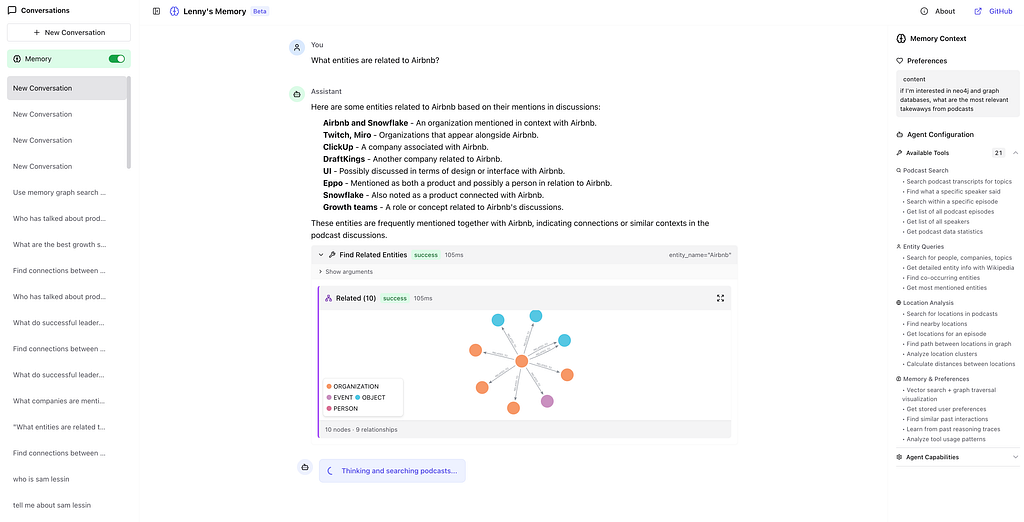The image size is (1024, 522).
Task: Click the sidebar collapse icon
Action: tap(156, 11)
